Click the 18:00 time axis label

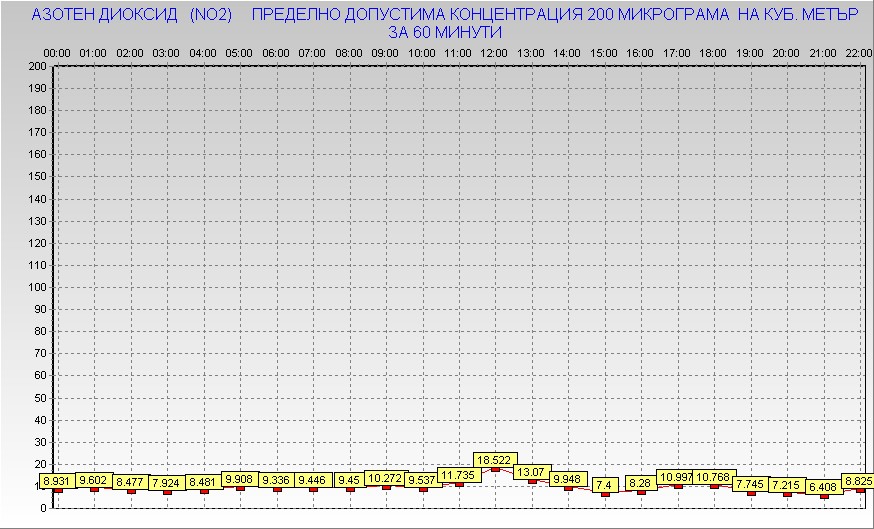pyautogui.click(x=713, y=54)
